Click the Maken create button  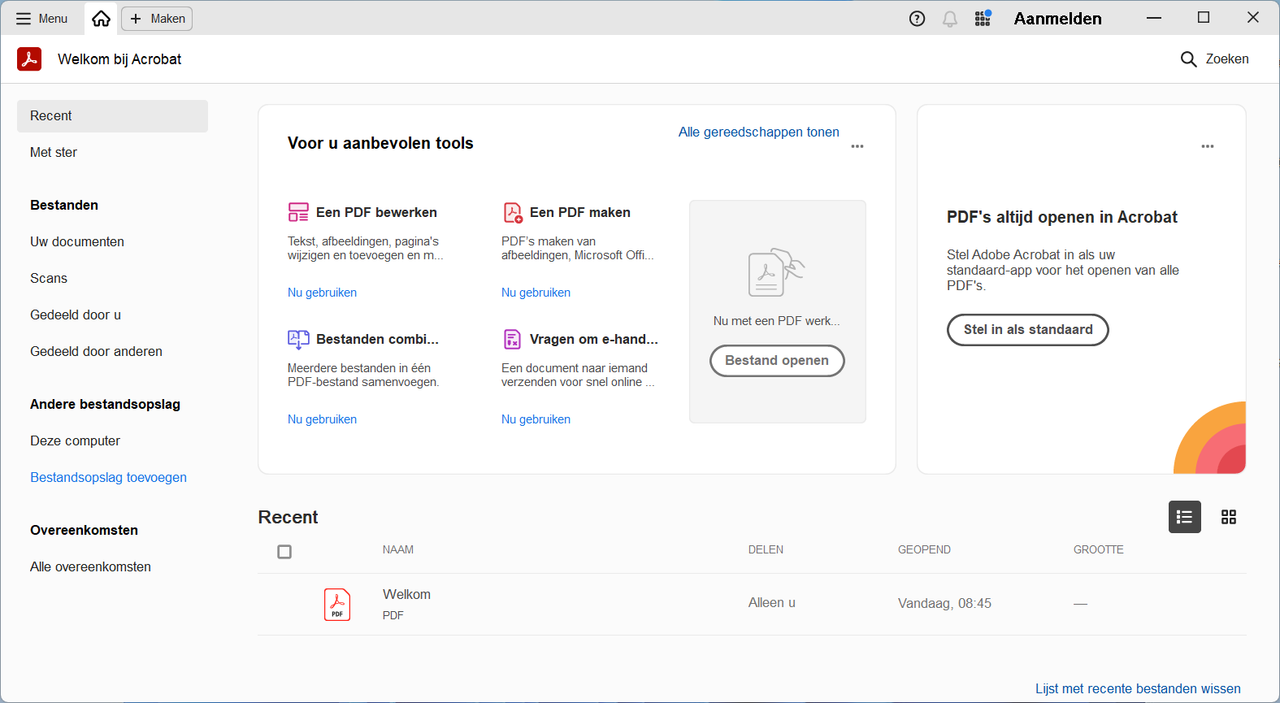(157, 18)
